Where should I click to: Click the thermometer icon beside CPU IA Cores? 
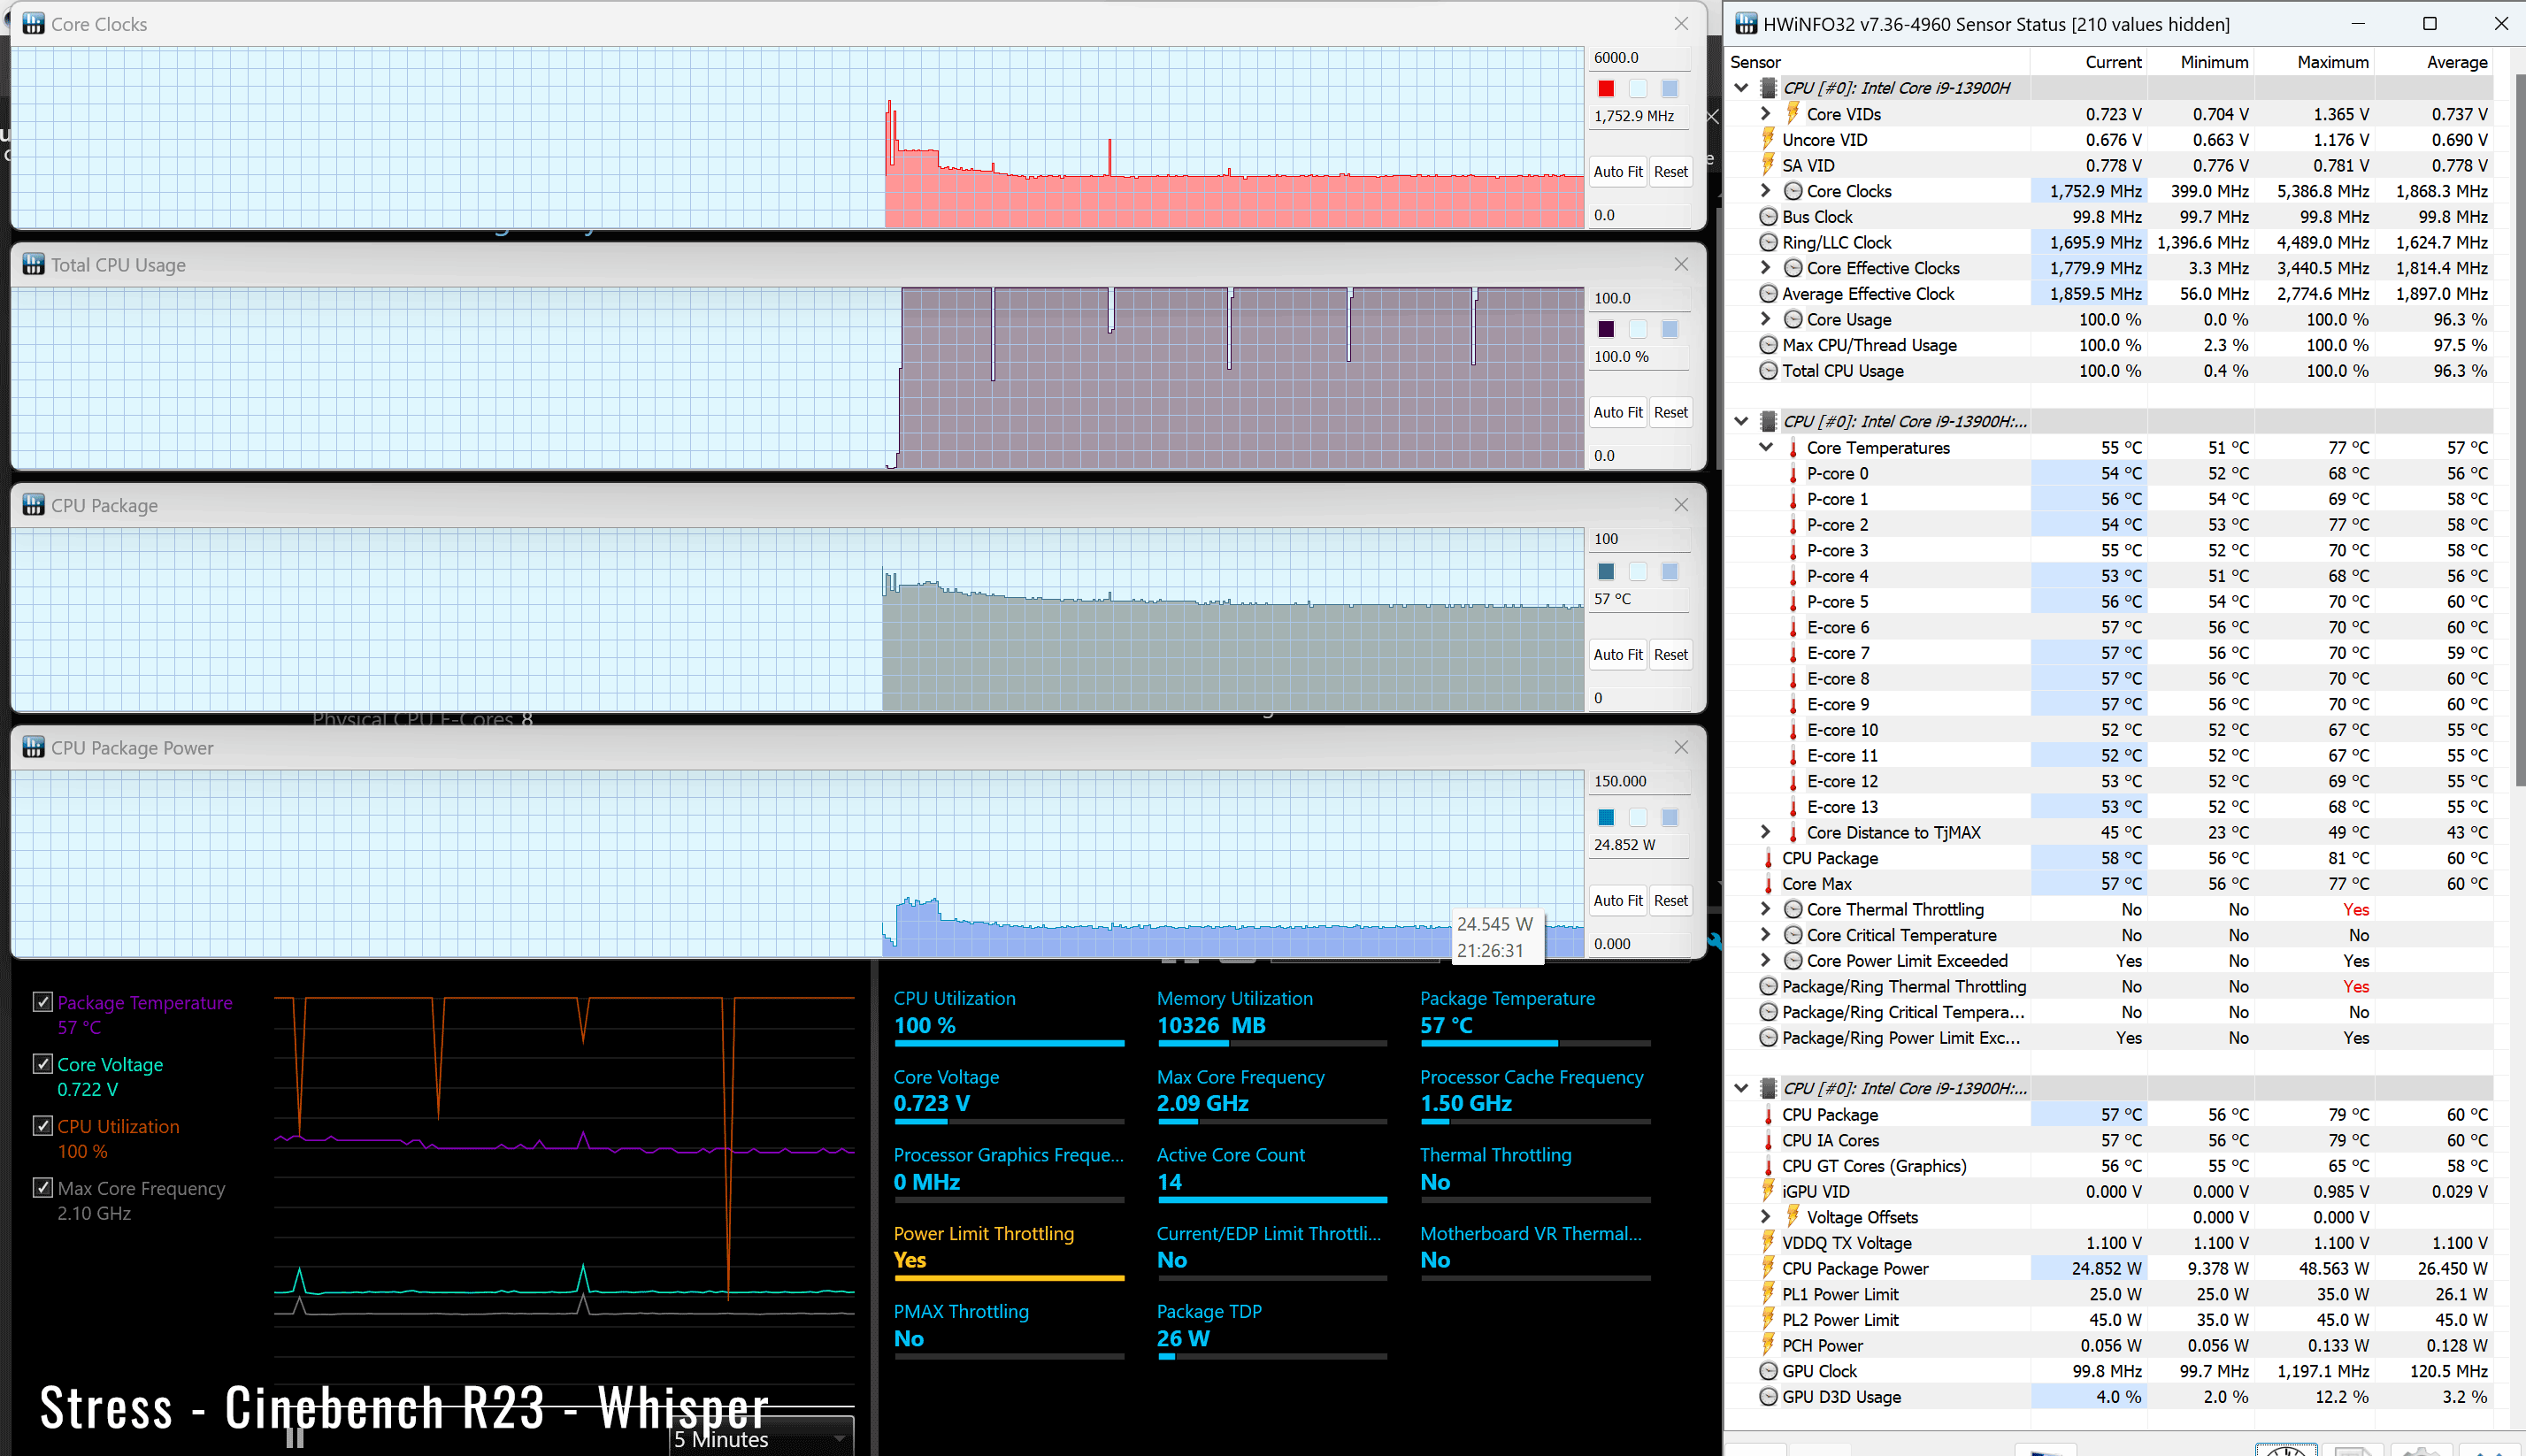[1768, 1140]
